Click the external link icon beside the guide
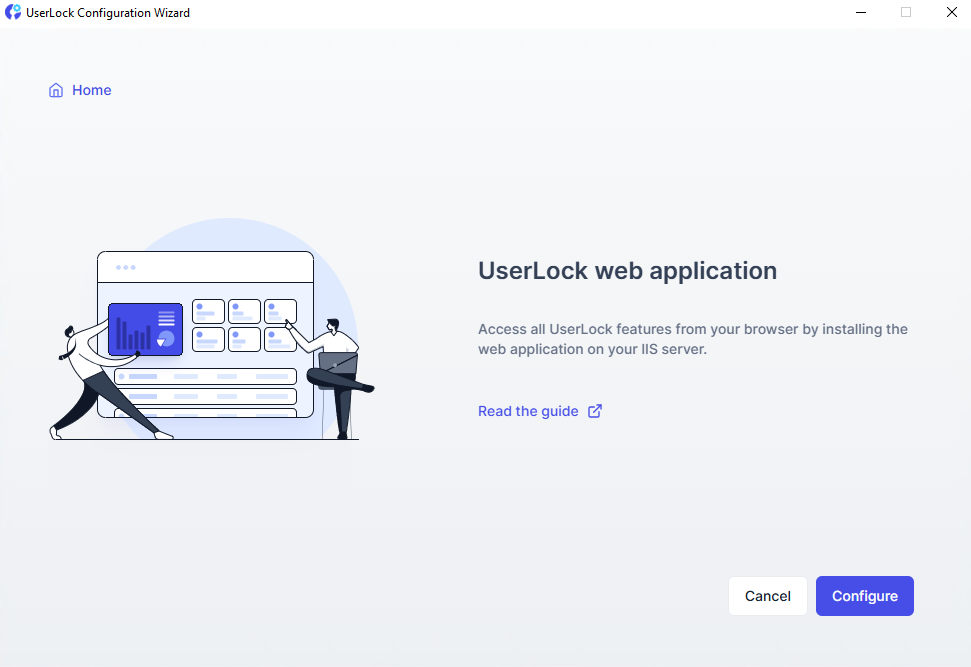 [x=594, y=411]
